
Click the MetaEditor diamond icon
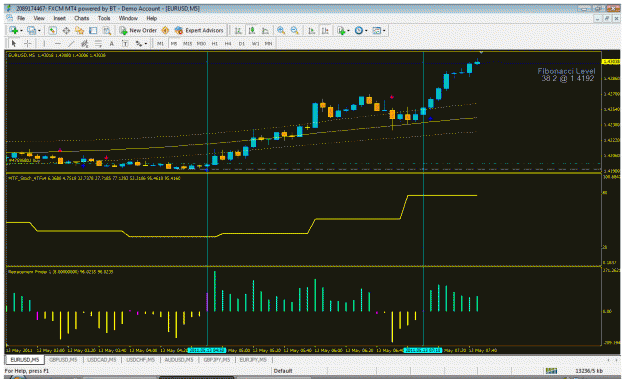(x=165, y=30)
